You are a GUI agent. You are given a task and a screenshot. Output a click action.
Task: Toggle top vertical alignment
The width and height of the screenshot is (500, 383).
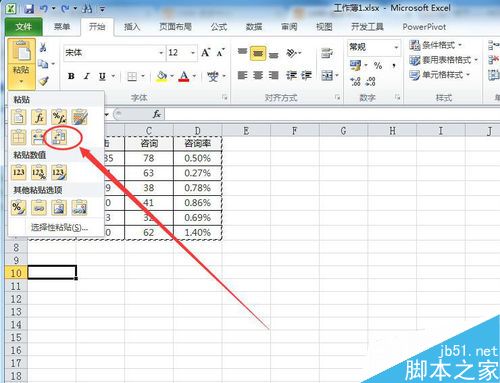pyautogui.click(x=242, y=53)
